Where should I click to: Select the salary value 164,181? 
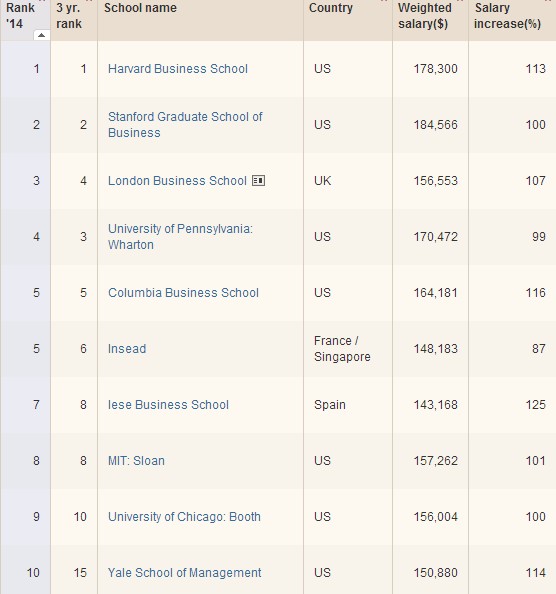(x=435, y=293)
